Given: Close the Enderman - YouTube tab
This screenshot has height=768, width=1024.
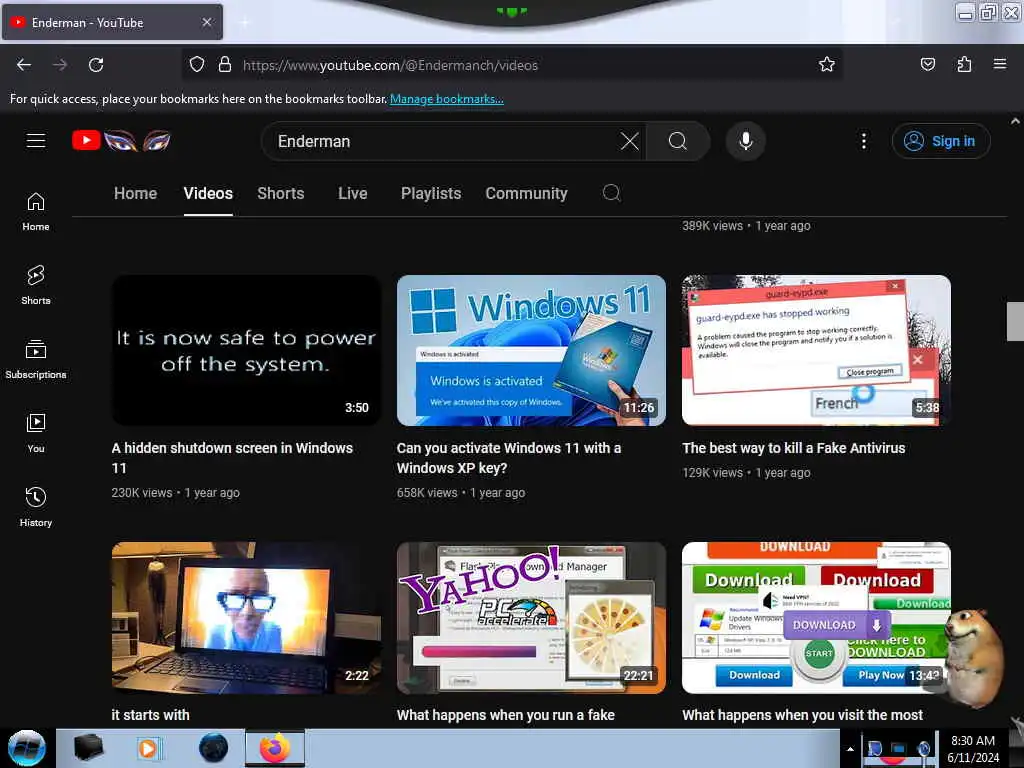Looking at the screenshot, I should [x=206, y=22].
